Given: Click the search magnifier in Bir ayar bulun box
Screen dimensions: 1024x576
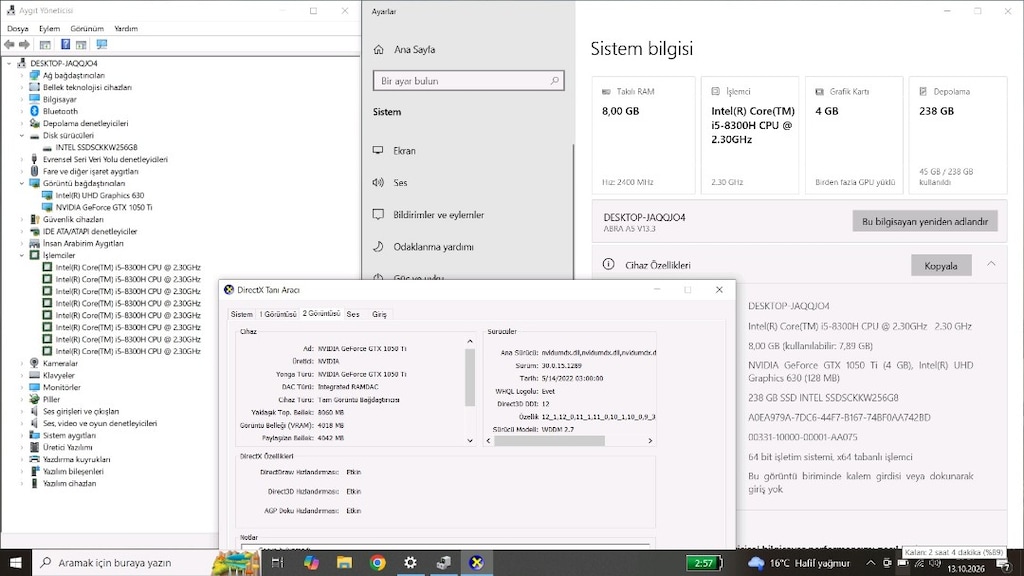Looking at the screenshot, I should [554, 81].
